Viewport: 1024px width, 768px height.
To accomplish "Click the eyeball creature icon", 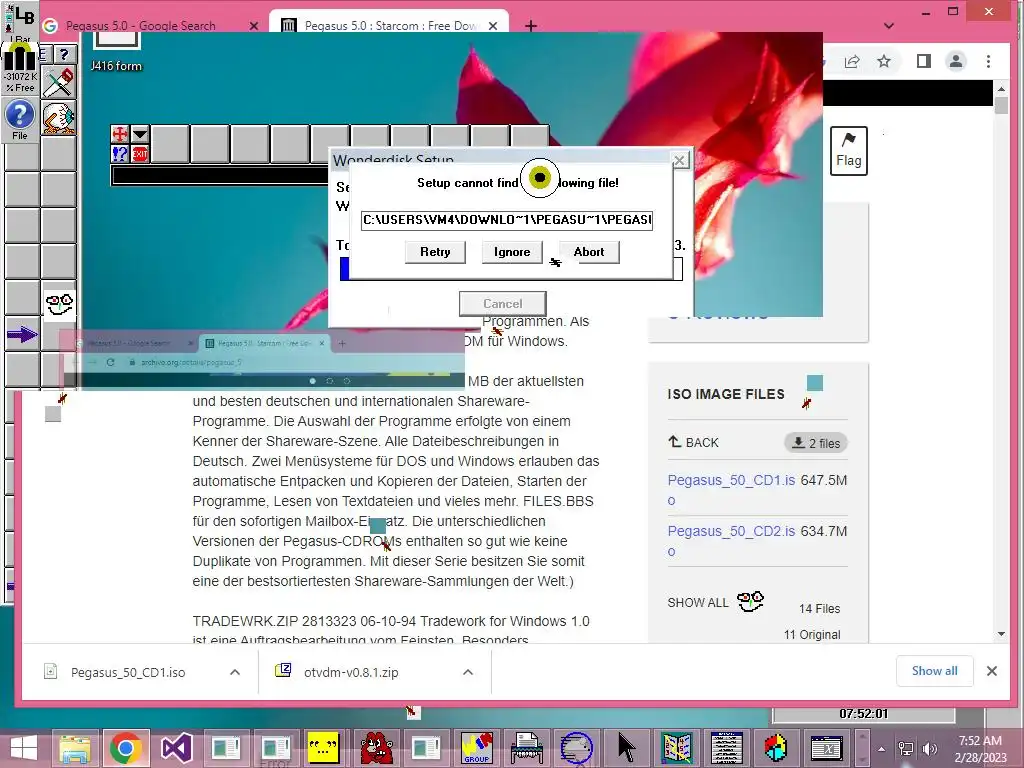I will point(59,118).
